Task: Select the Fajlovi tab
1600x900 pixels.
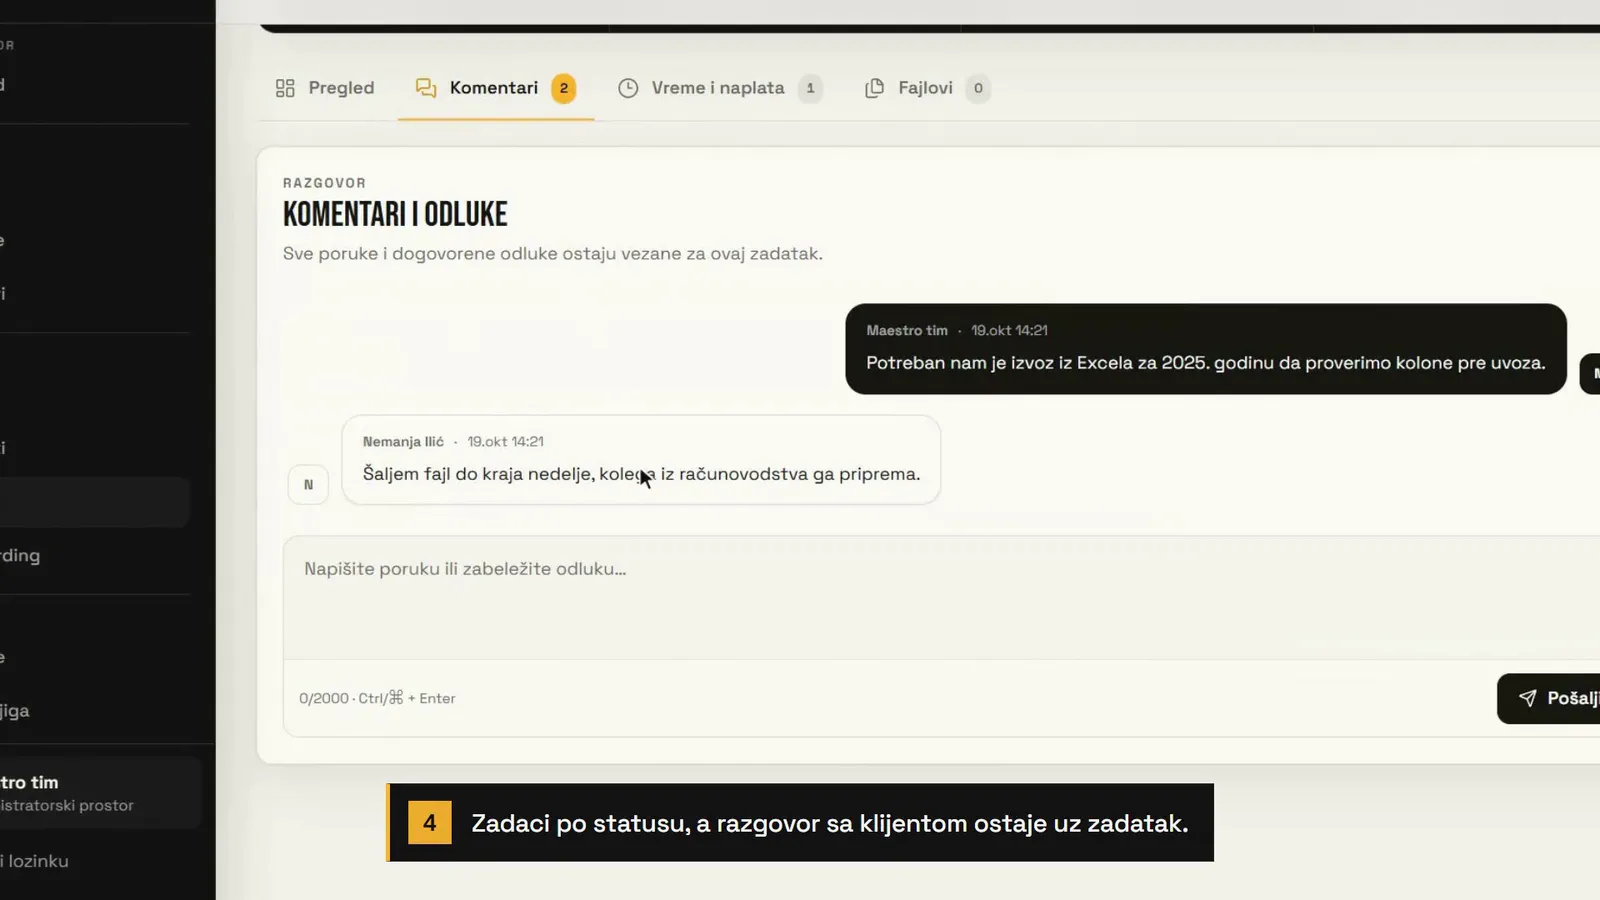Action: (927, 88)
